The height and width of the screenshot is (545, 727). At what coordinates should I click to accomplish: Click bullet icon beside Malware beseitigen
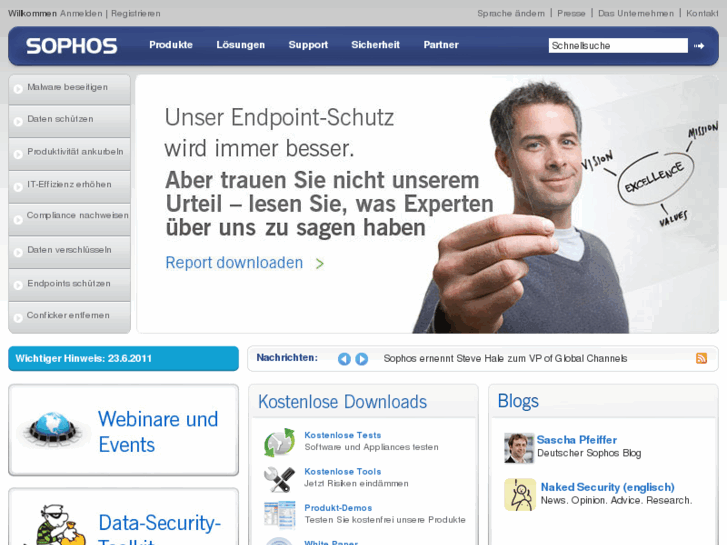[18, 89]
